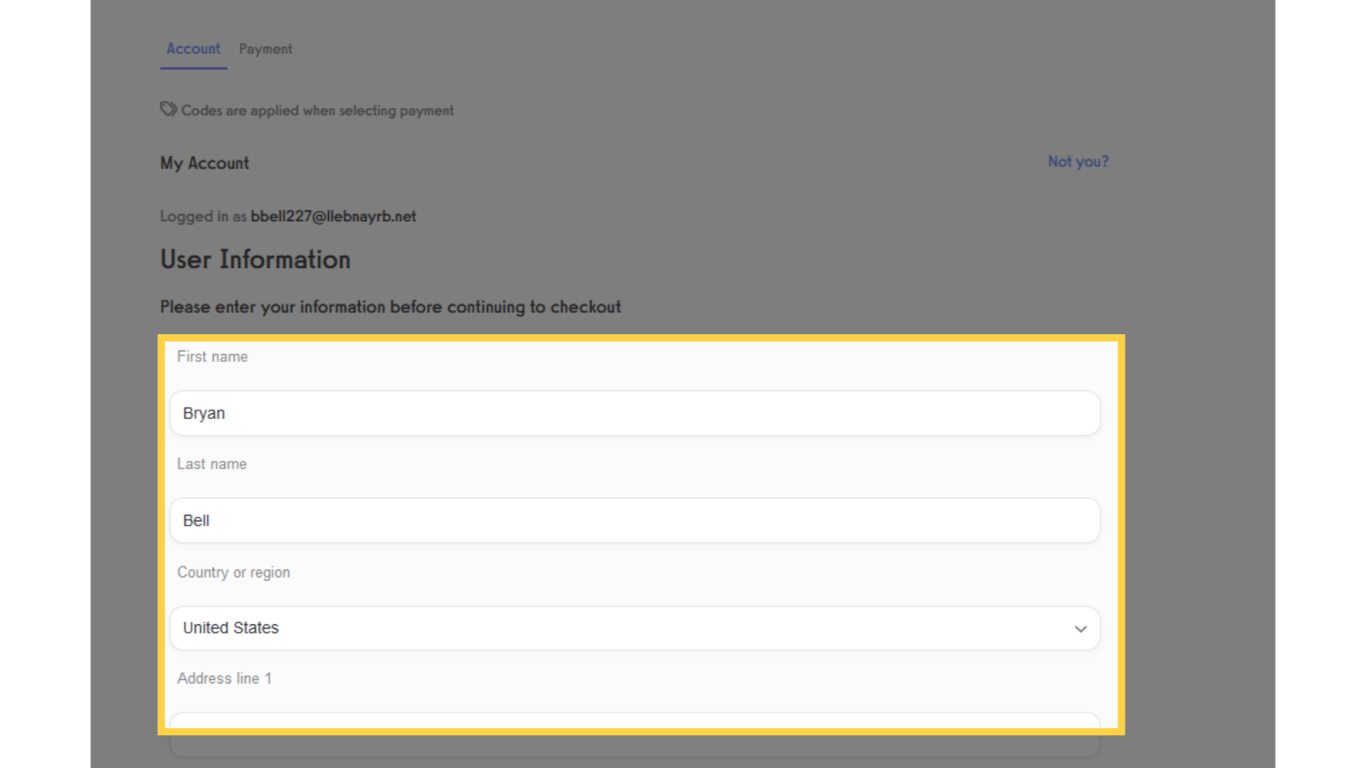Click the Not you? link
1366x768 pixels.
pyautogui.click(x=1078, y=161)
